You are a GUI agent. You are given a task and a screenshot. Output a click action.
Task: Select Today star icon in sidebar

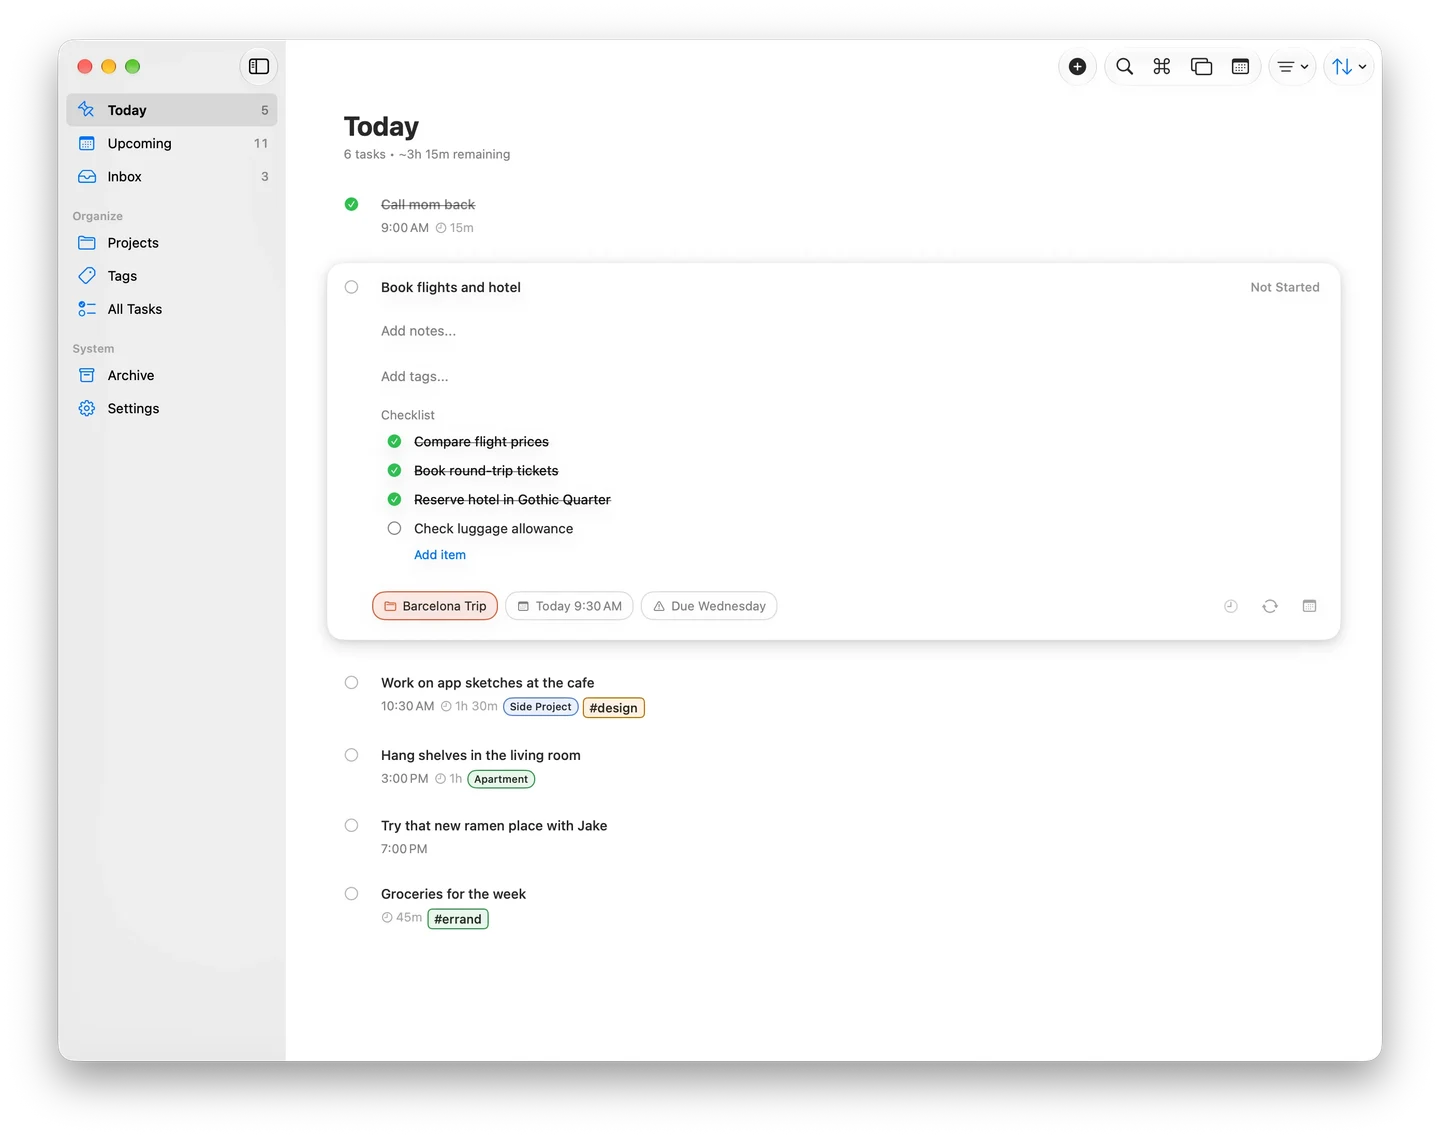click(87, 110)
